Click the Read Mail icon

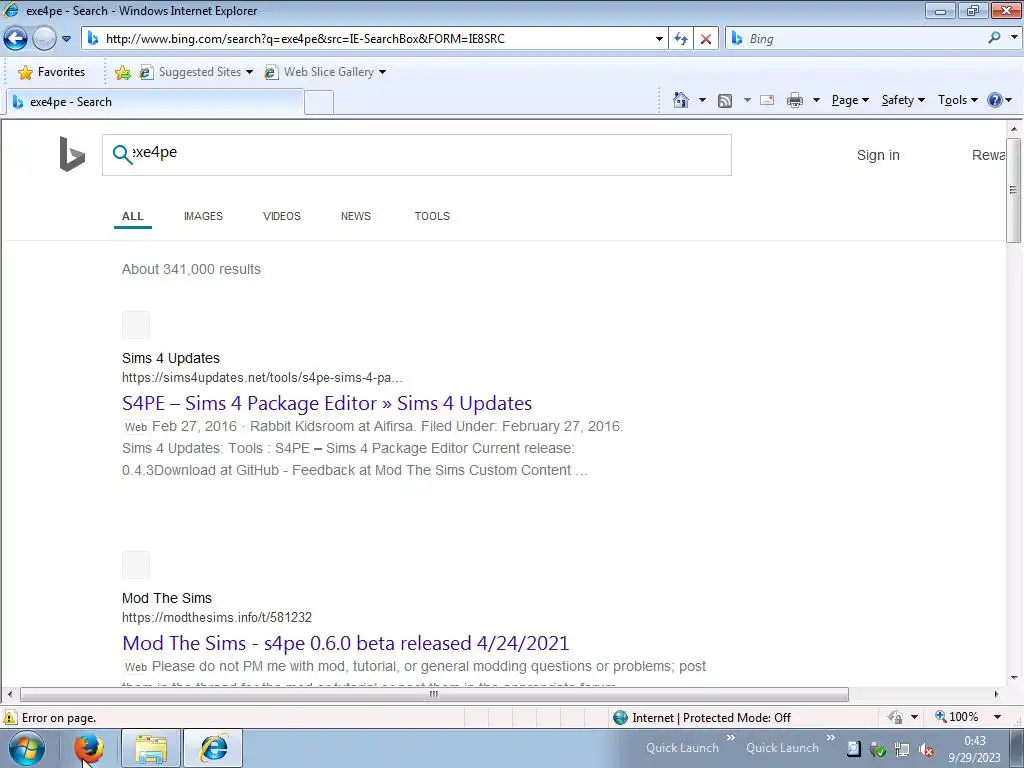(x=767, y=100)
